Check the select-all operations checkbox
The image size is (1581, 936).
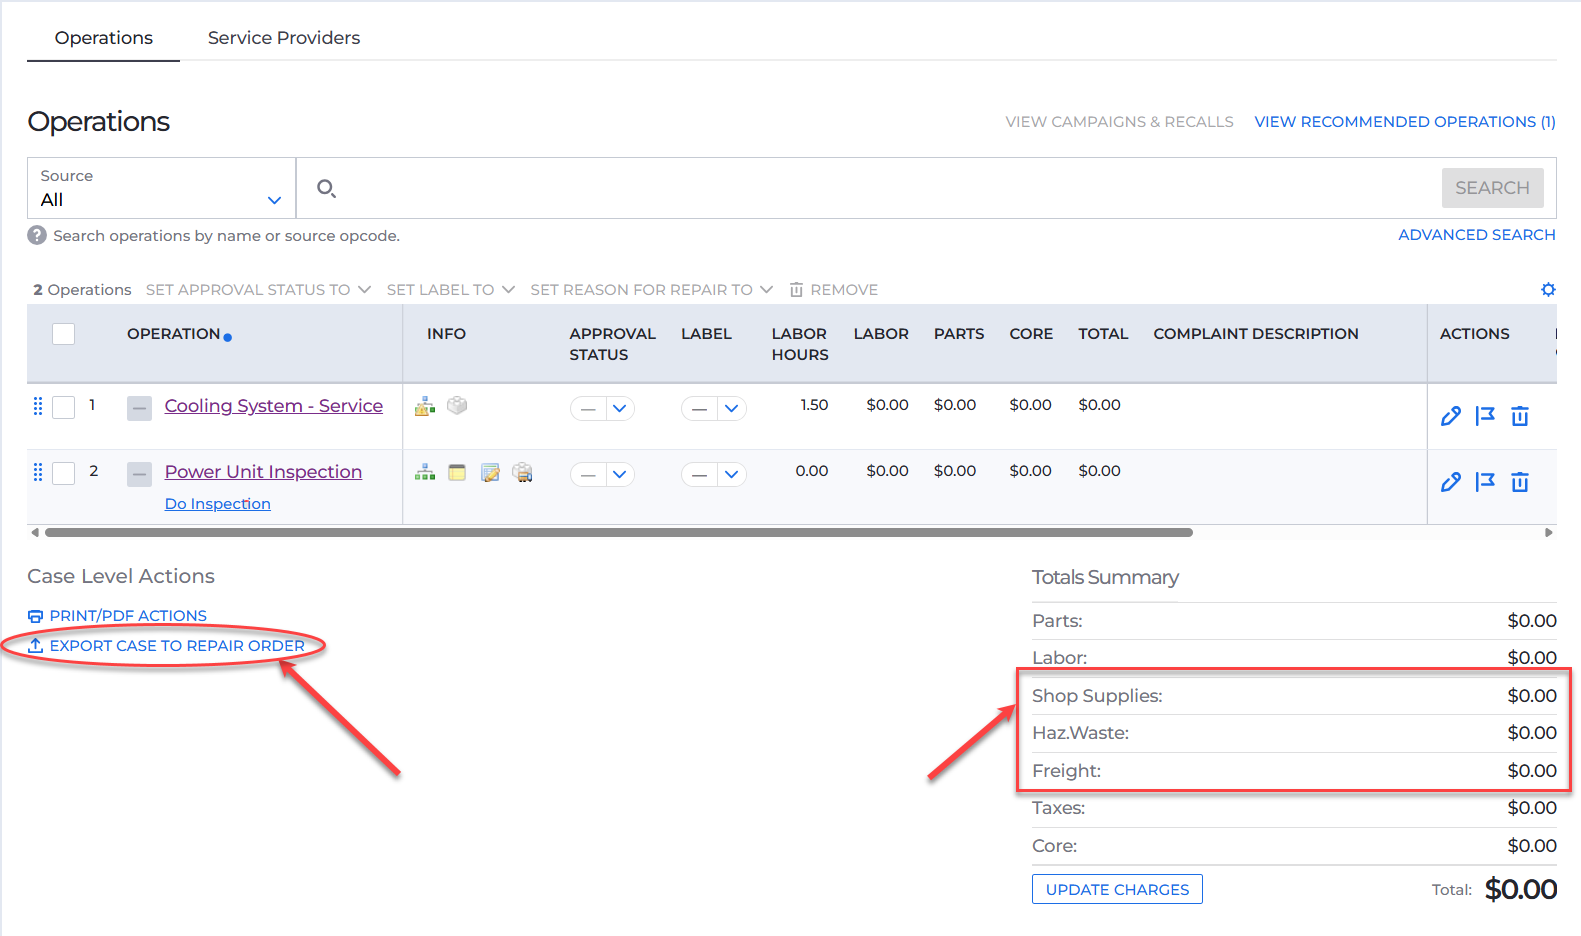[63, 334]
